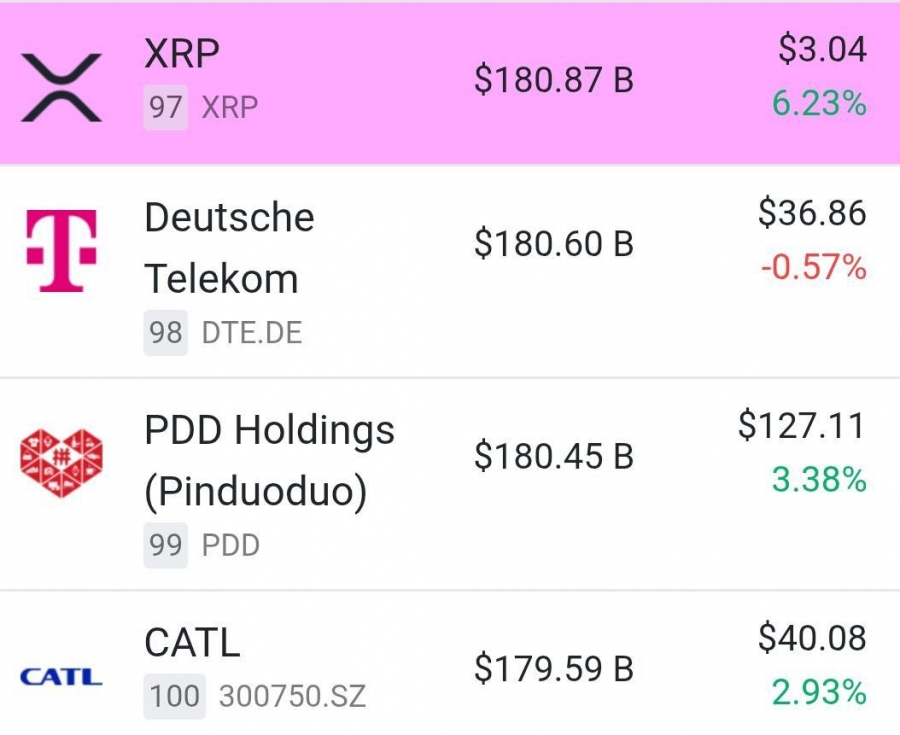Image resolution: width=900 pixels, height=735 pixels.
Task: Open Deutsche Telekom company name link
Action: click(229, 248)
